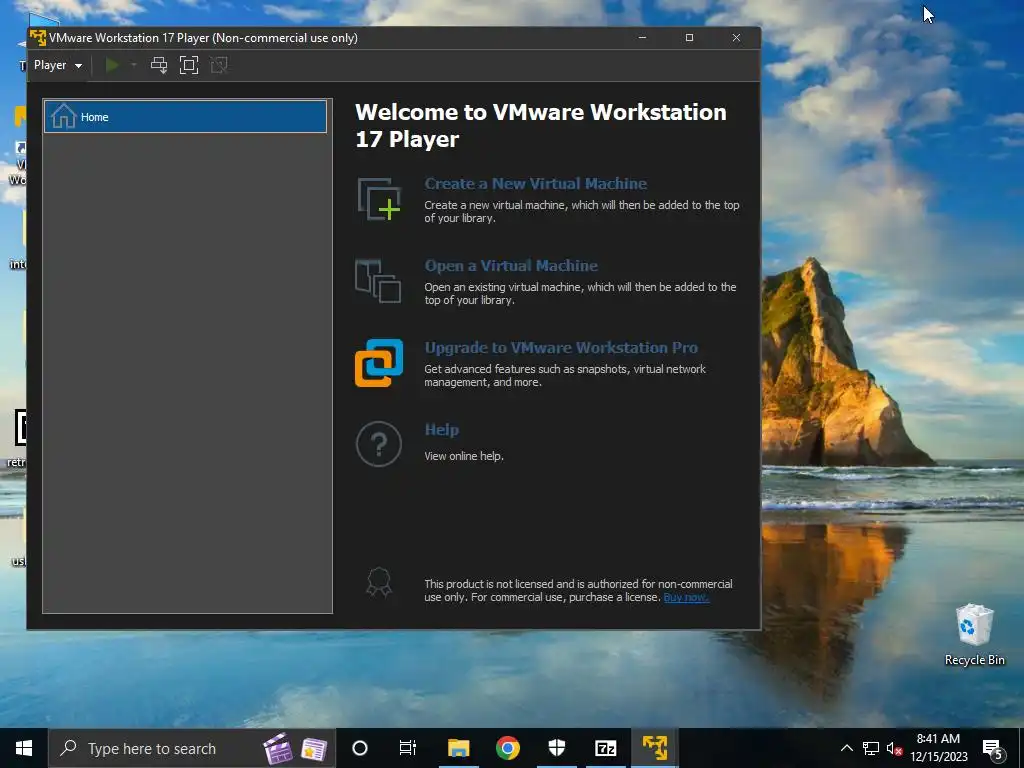Select Home in the library list

coord(185,117)
